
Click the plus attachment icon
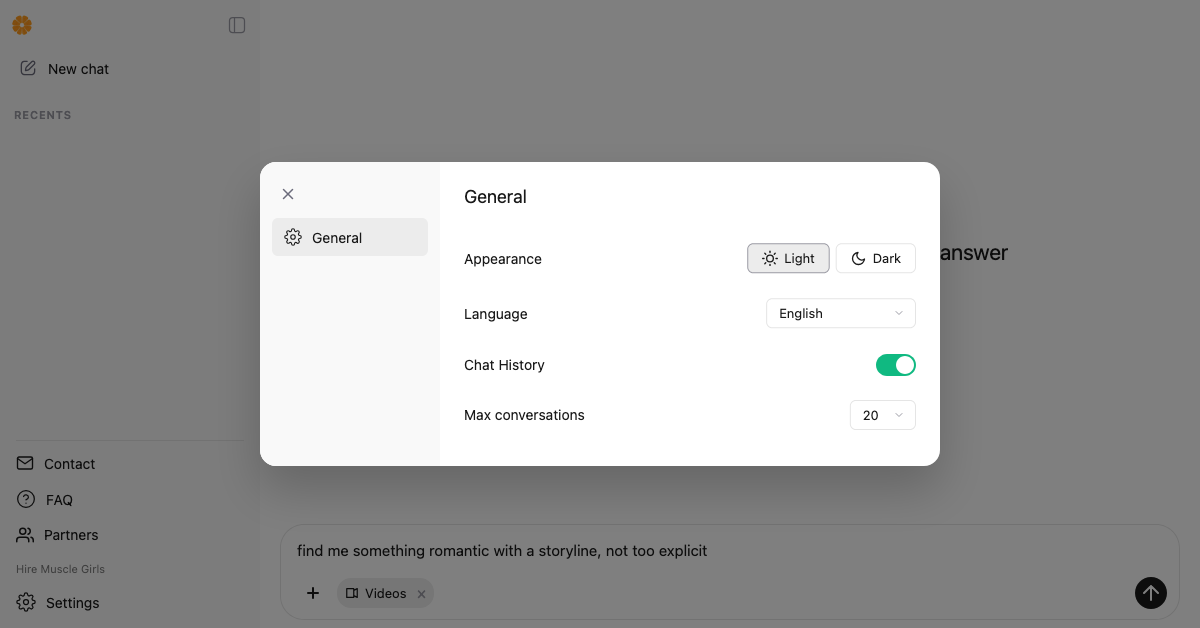point(313,593)
